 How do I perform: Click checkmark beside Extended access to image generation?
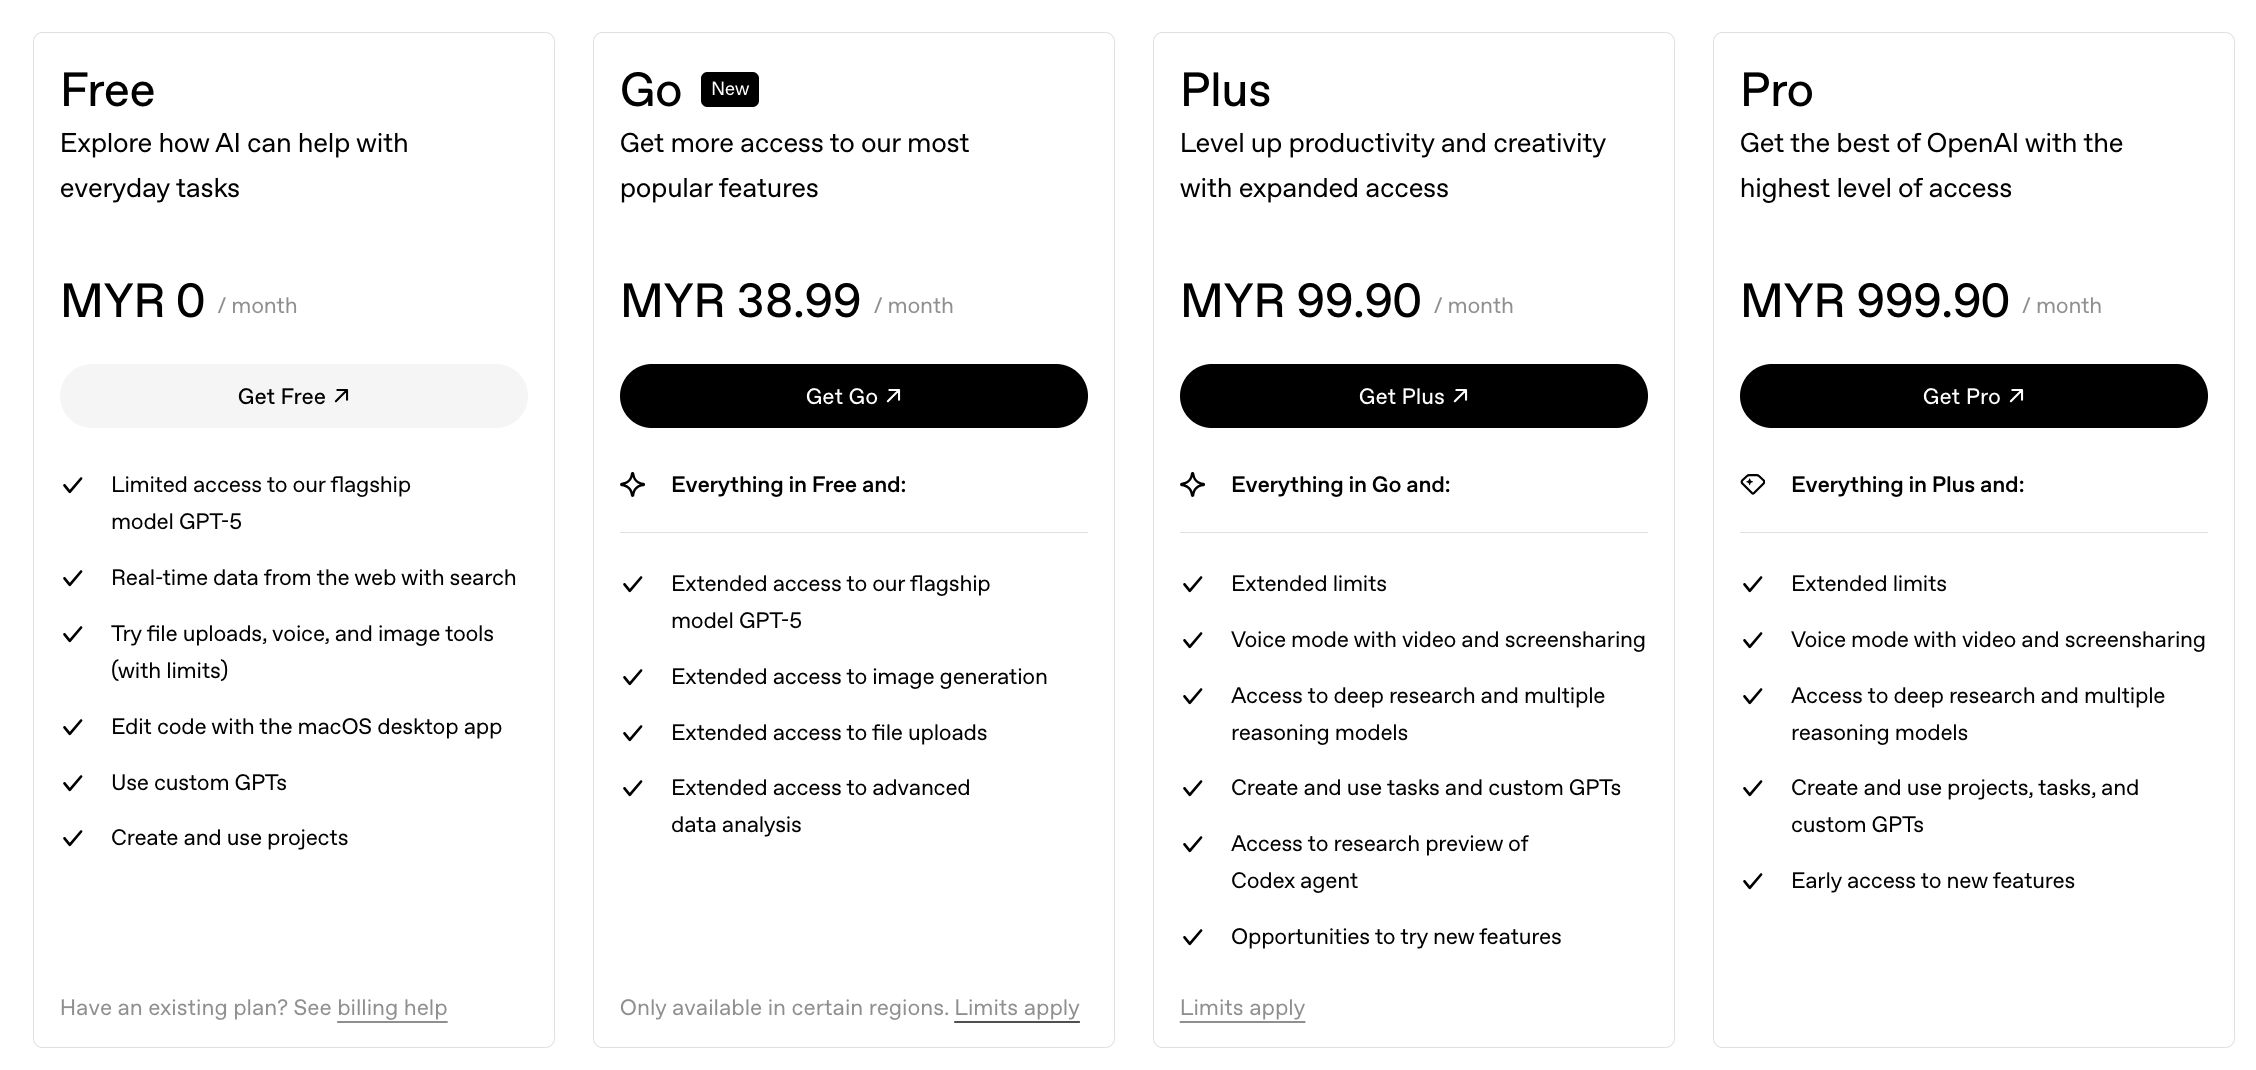(633, 677)
